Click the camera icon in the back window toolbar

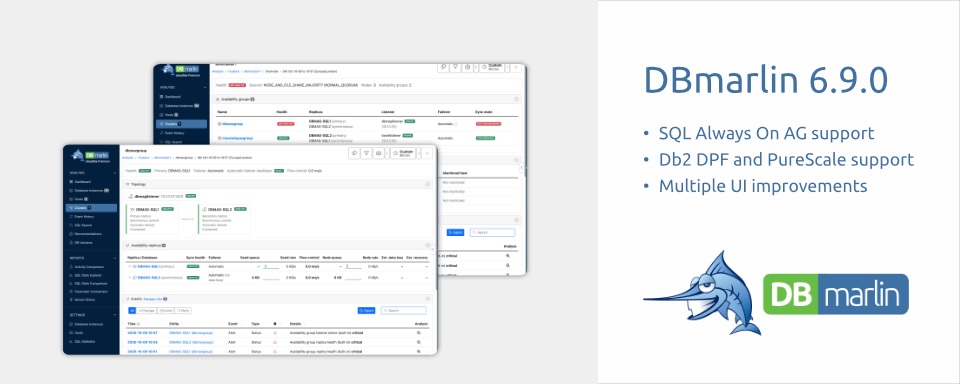click(468, 67)
